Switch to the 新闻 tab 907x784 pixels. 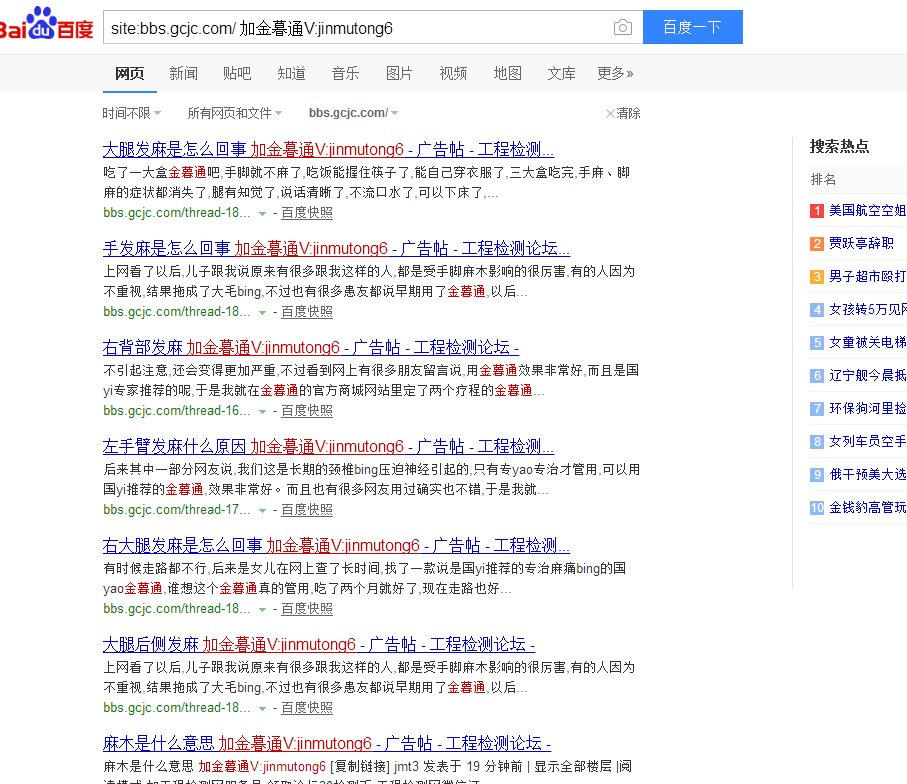[x=184, y=72]
